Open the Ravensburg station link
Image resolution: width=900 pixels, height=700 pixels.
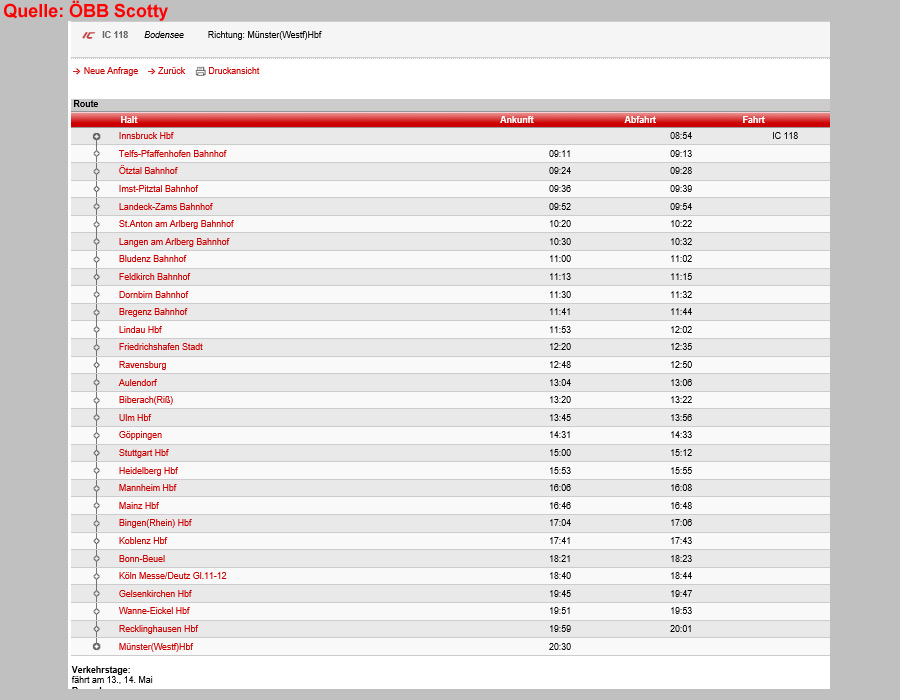(142, 365)
